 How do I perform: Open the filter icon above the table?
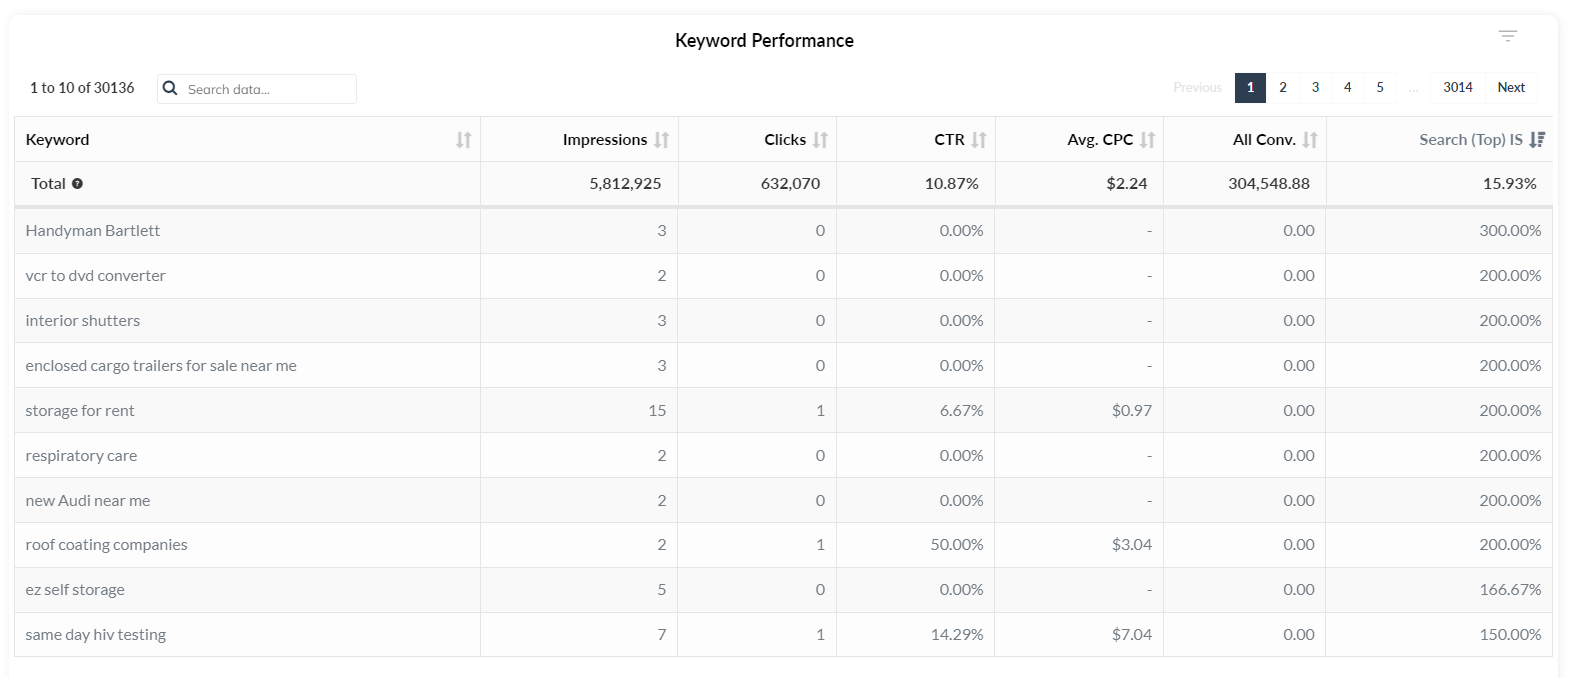point(1508,36)
